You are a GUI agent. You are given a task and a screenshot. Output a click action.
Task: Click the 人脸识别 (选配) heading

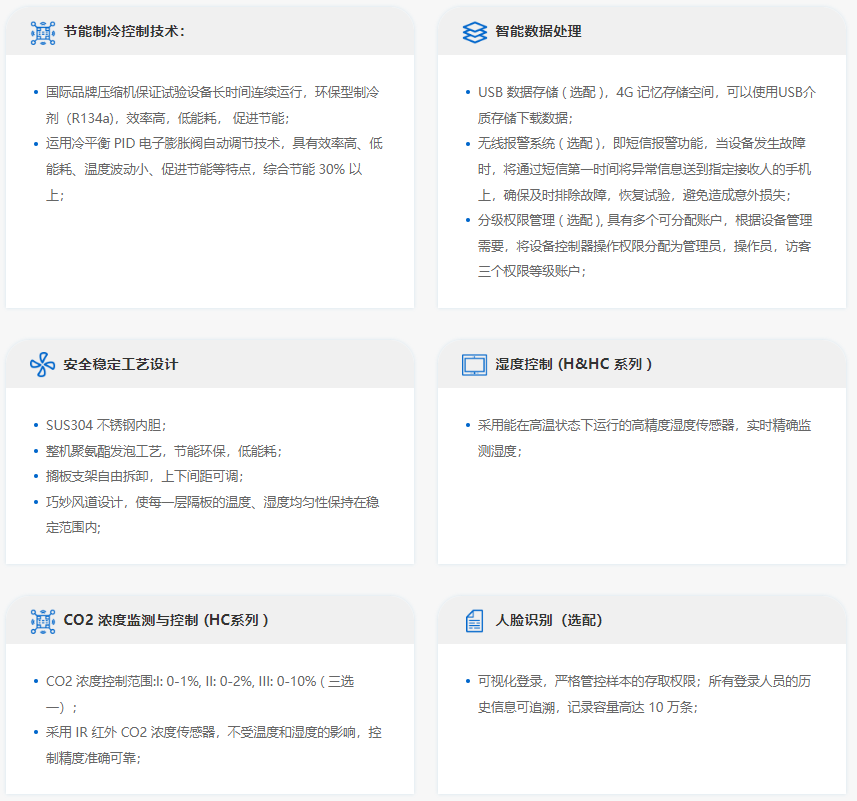(549, 621)
